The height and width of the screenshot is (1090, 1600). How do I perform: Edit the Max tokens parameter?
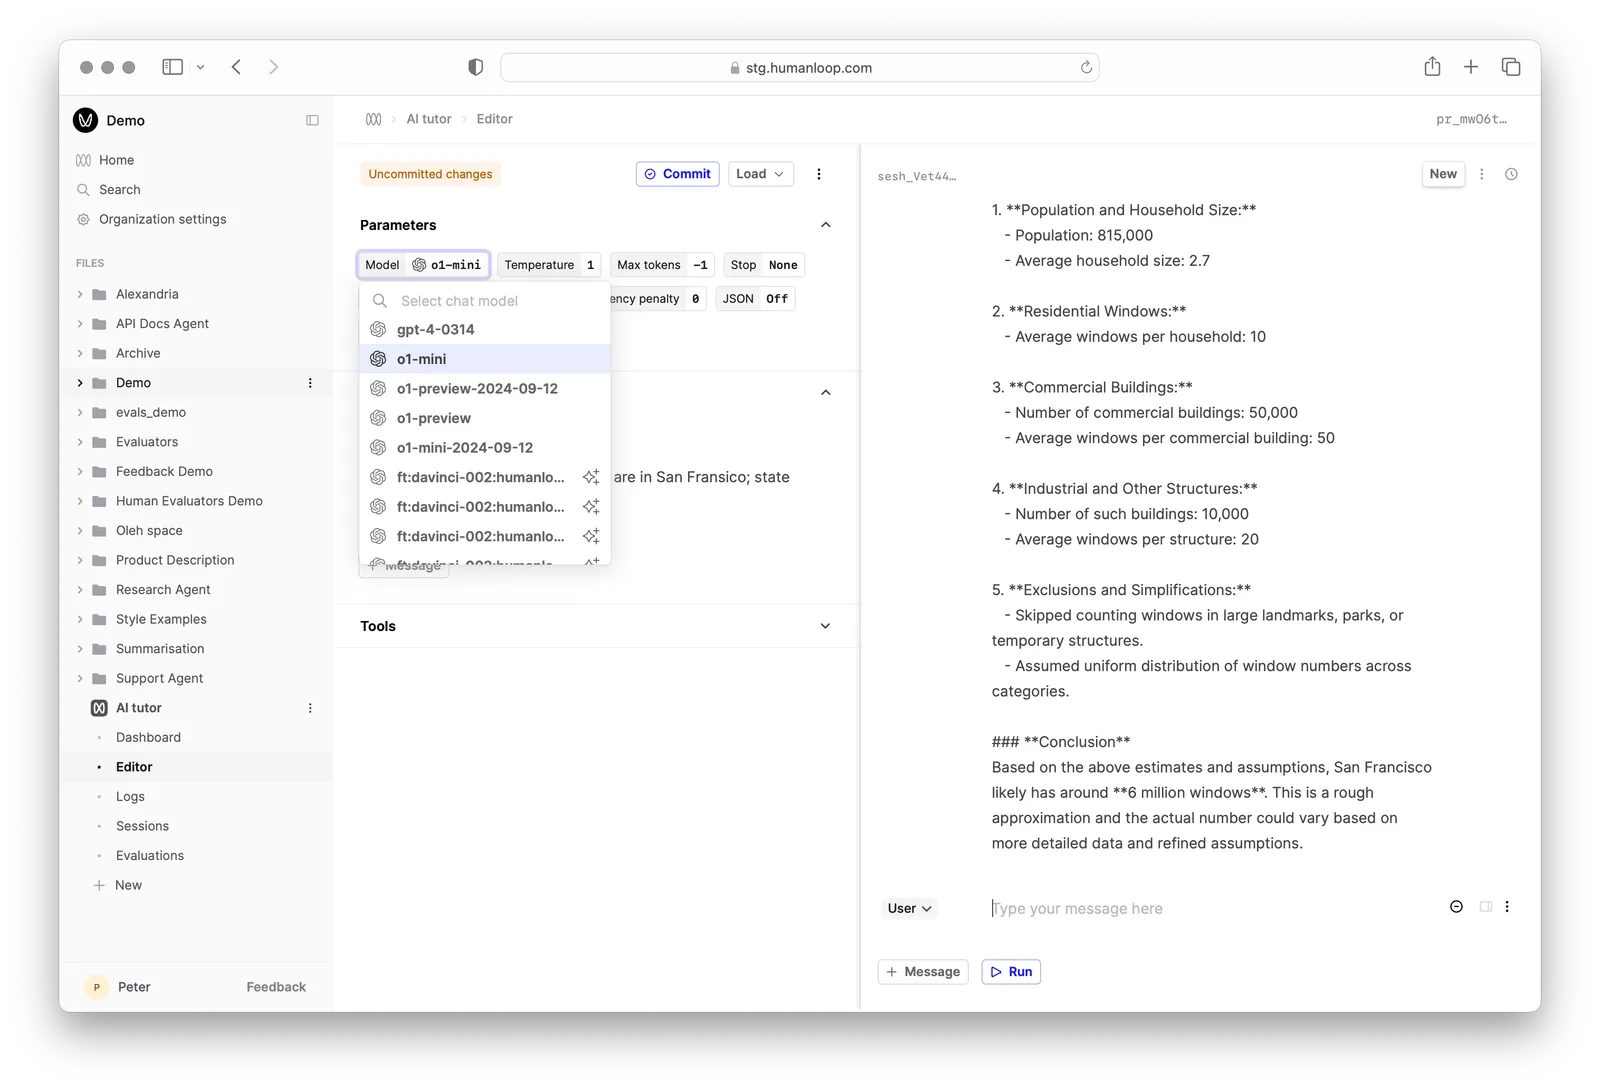662,265
